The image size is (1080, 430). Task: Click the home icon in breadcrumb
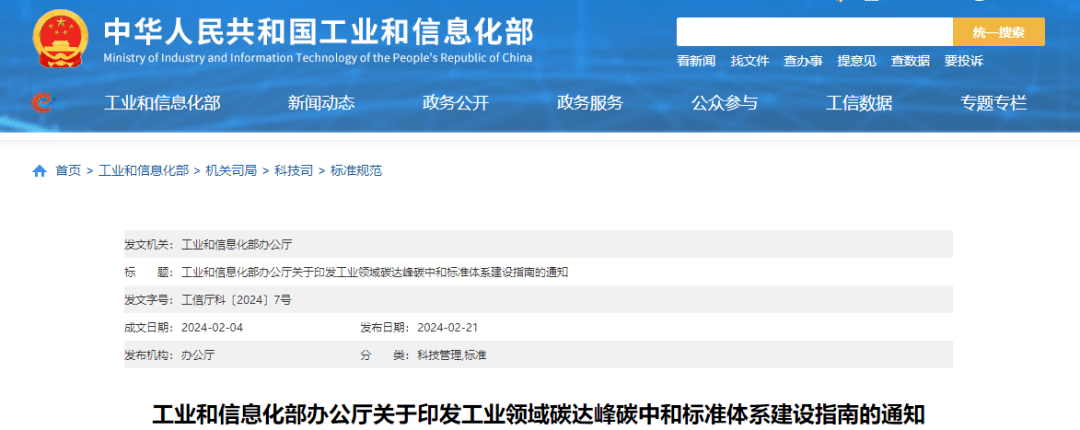[40, 171]
